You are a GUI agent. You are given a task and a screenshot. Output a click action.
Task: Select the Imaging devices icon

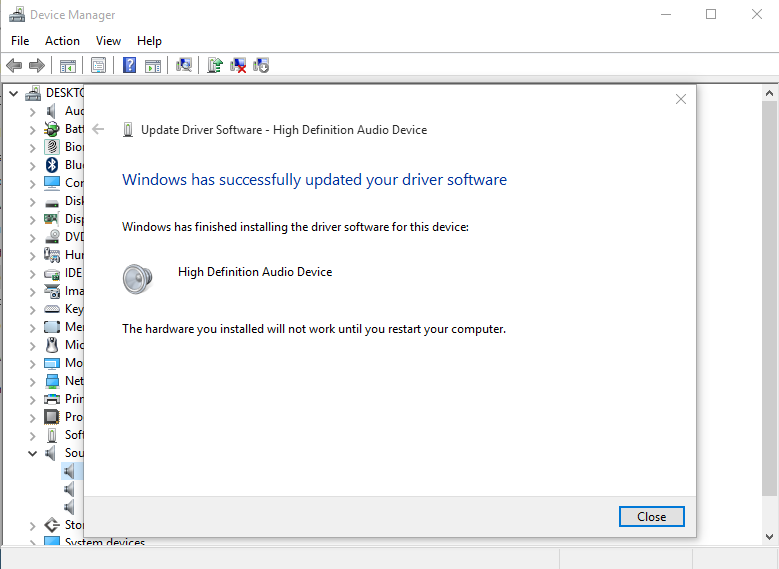coord(52,291)
